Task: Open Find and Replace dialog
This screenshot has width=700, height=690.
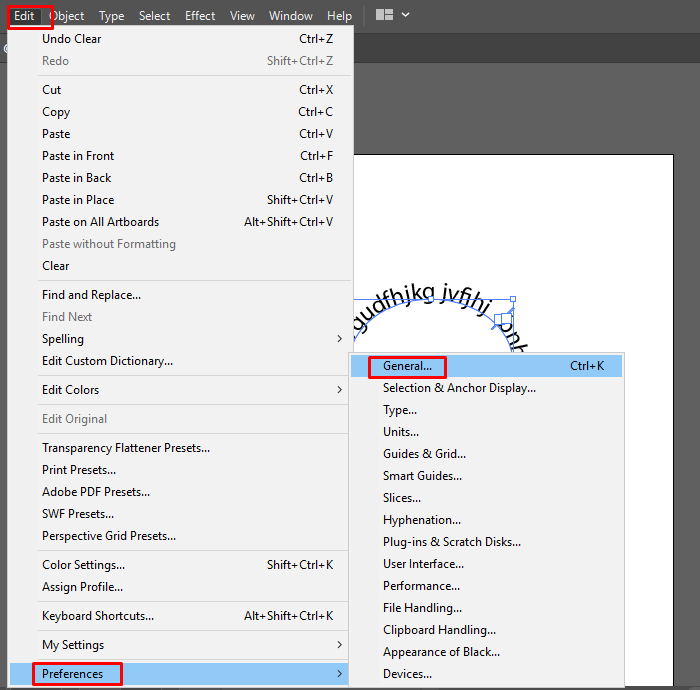Action: tap(91, 295)
